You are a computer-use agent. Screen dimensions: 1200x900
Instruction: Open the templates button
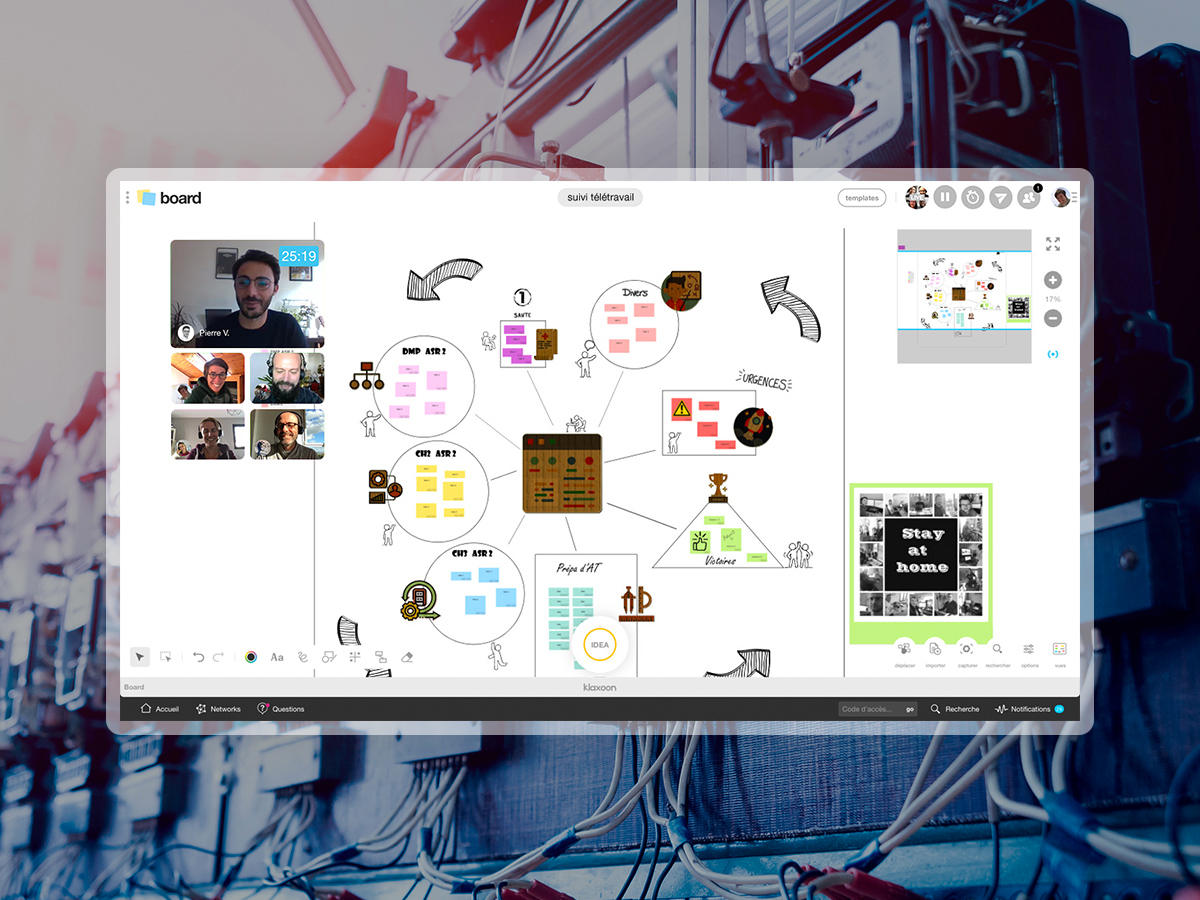pyautogui.click(x=862, y=198)
